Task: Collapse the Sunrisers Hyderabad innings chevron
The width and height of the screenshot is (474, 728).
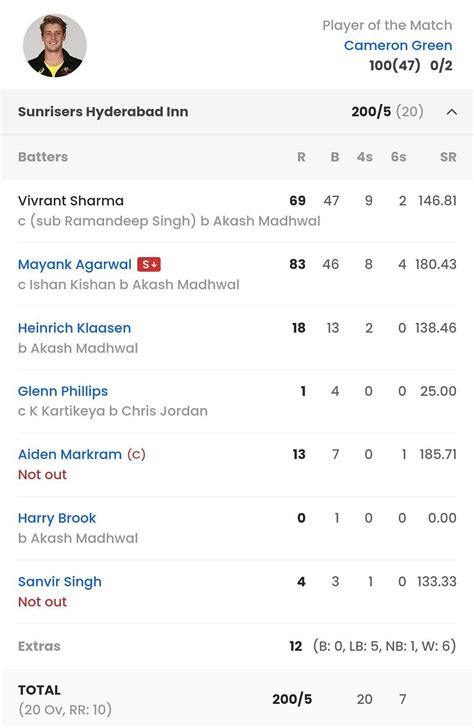Action: pyautogui.click(x=451, y=112)
